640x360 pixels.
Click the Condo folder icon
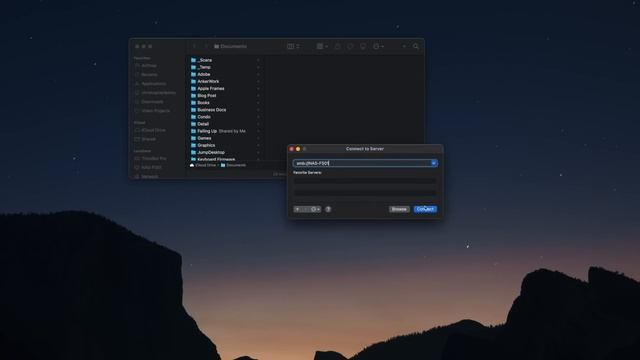(193, 117)
